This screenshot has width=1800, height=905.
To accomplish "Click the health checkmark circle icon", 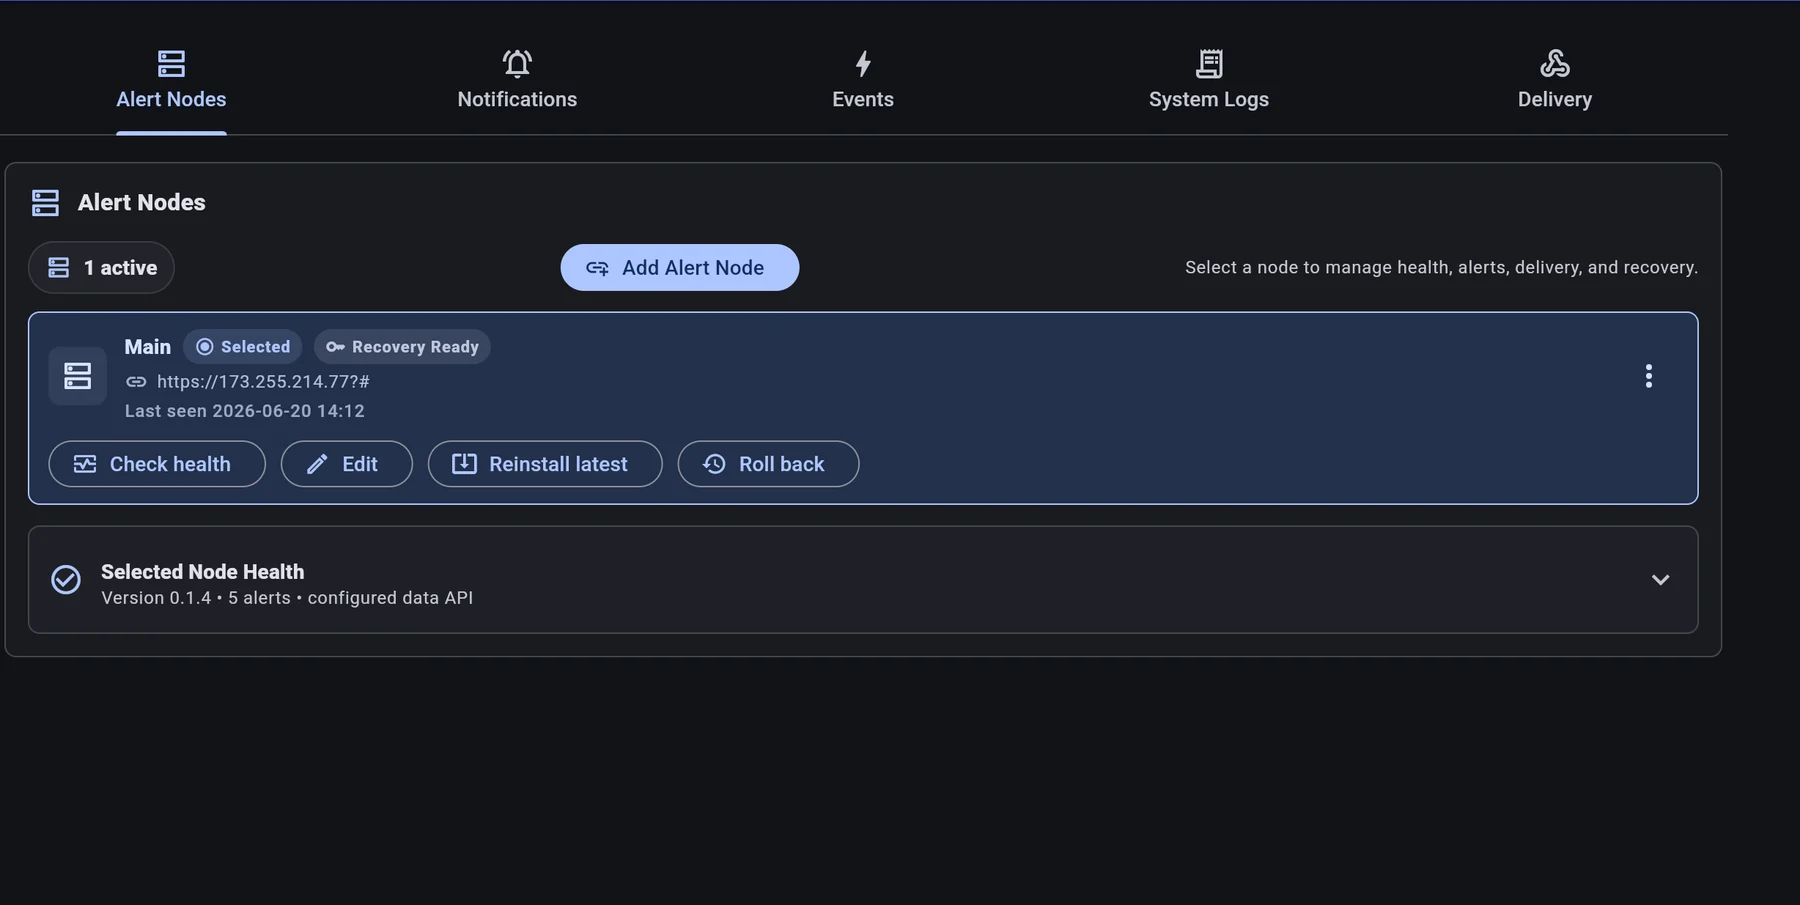I will 66,580.
